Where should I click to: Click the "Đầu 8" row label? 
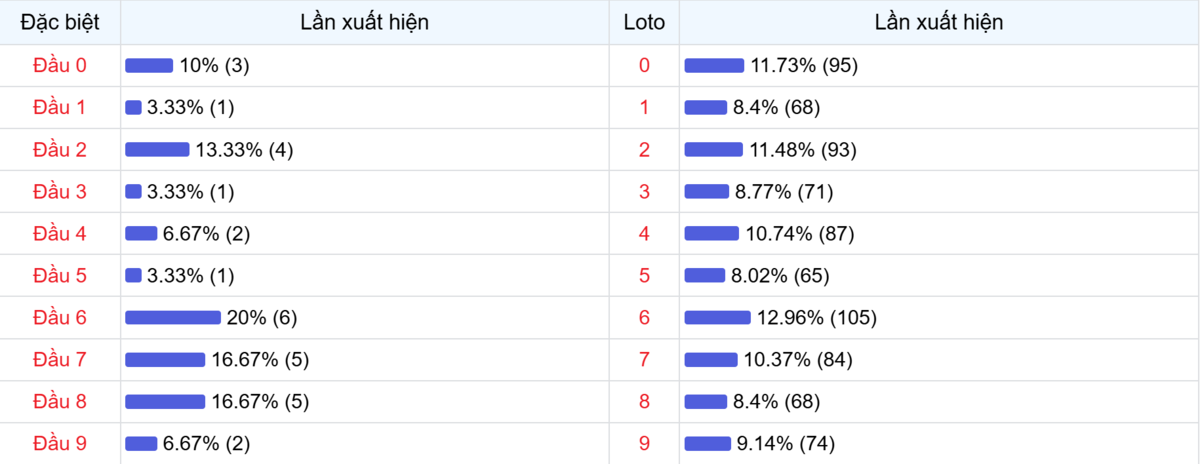pos(60,401)
